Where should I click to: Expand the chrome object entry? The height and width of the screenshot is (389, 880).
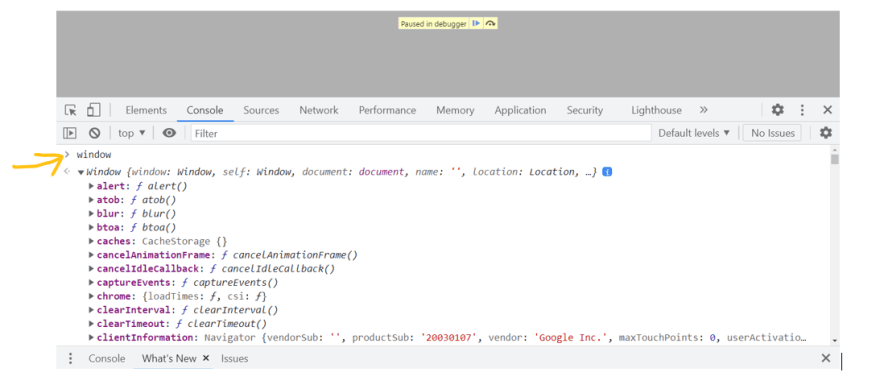click(91, 296)
